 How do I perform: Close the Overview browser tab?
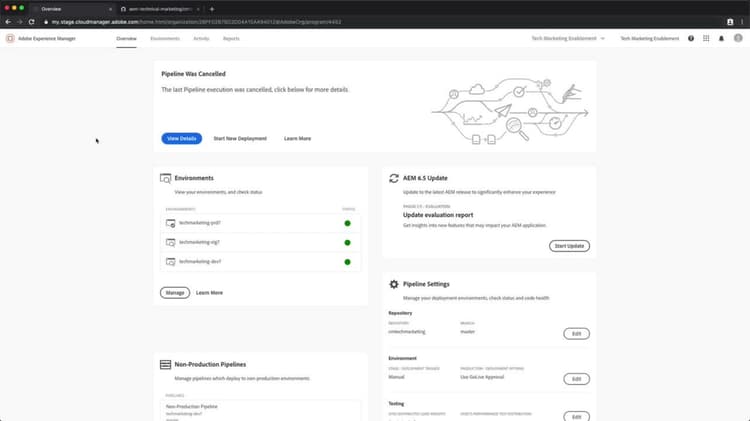click(110, 9)
